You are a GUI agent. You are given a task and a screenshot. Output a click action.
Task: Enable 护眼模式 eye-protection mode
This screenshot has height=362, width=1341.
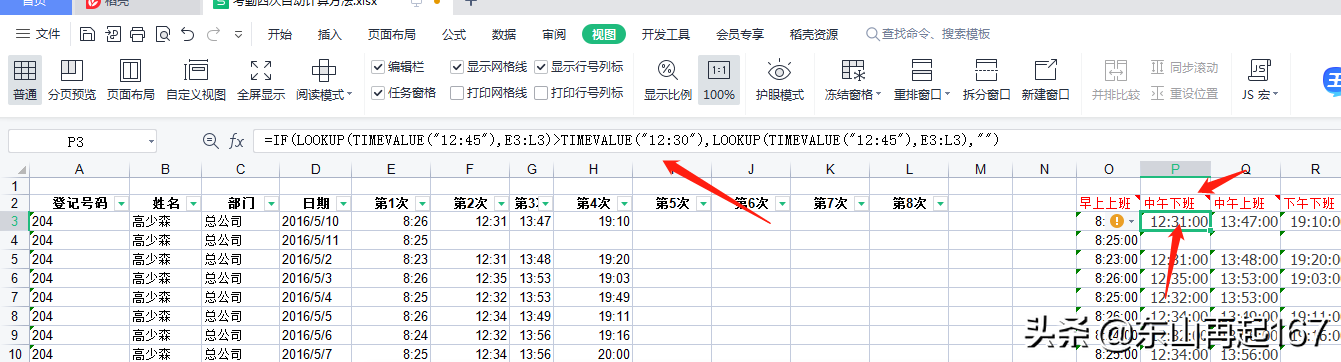tap(779, 80)
